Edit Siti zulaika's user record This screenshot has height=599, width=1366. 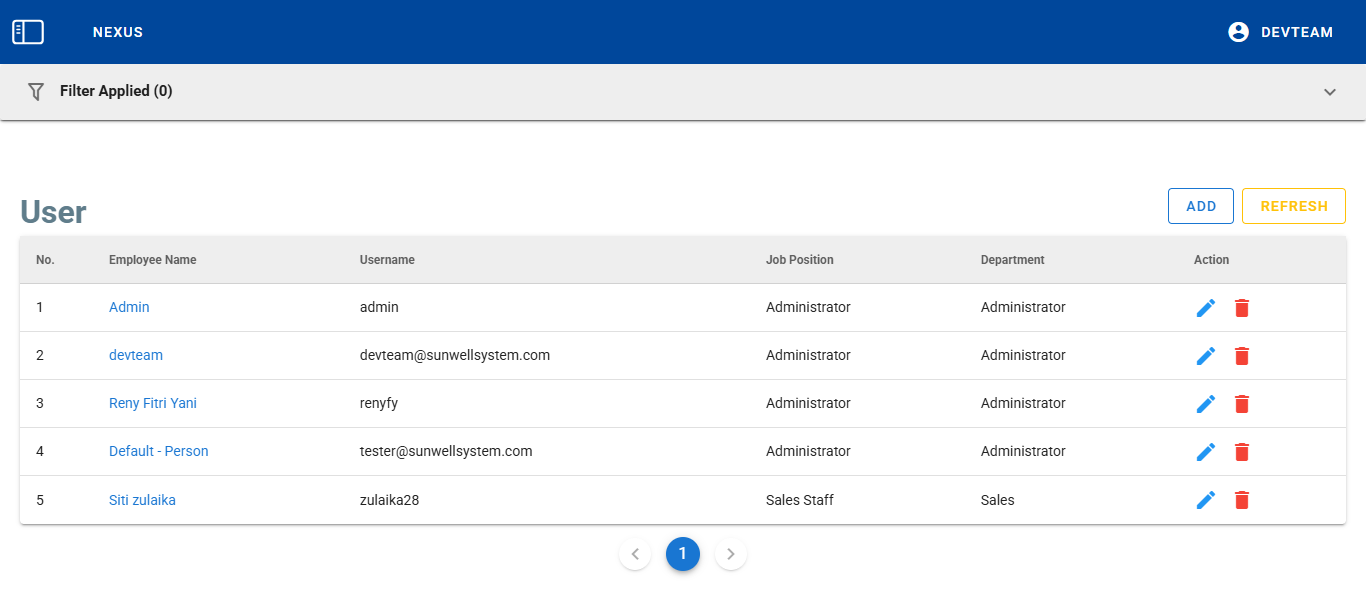tap(1206, 500)
